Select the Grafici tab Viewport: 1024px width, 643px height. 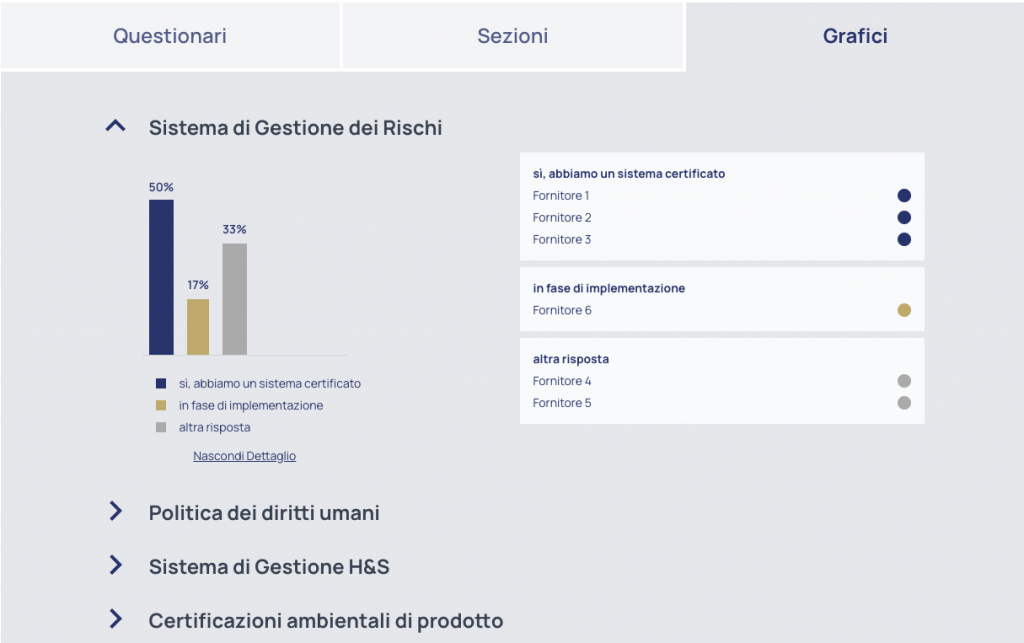tap(854, 35)
